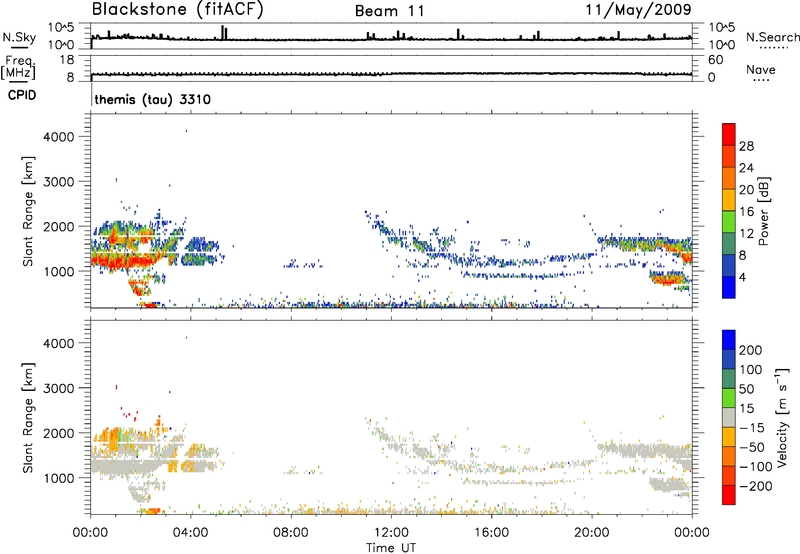Click the "3000" tick in the velocity panel
This screenshot has width=800, height=554.
[x=59, y=388]
